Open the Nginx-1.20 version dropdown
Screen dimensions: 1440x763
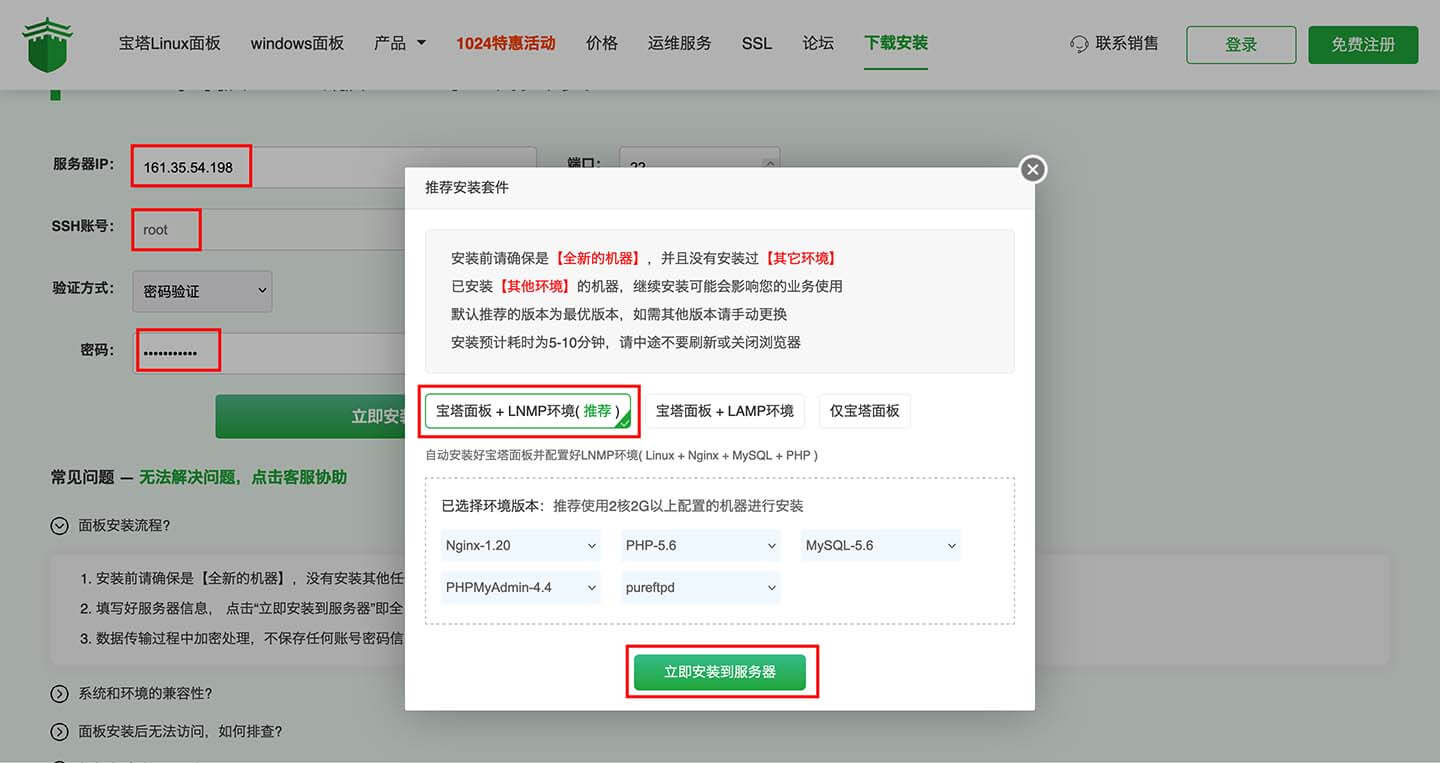coord(521,546)
